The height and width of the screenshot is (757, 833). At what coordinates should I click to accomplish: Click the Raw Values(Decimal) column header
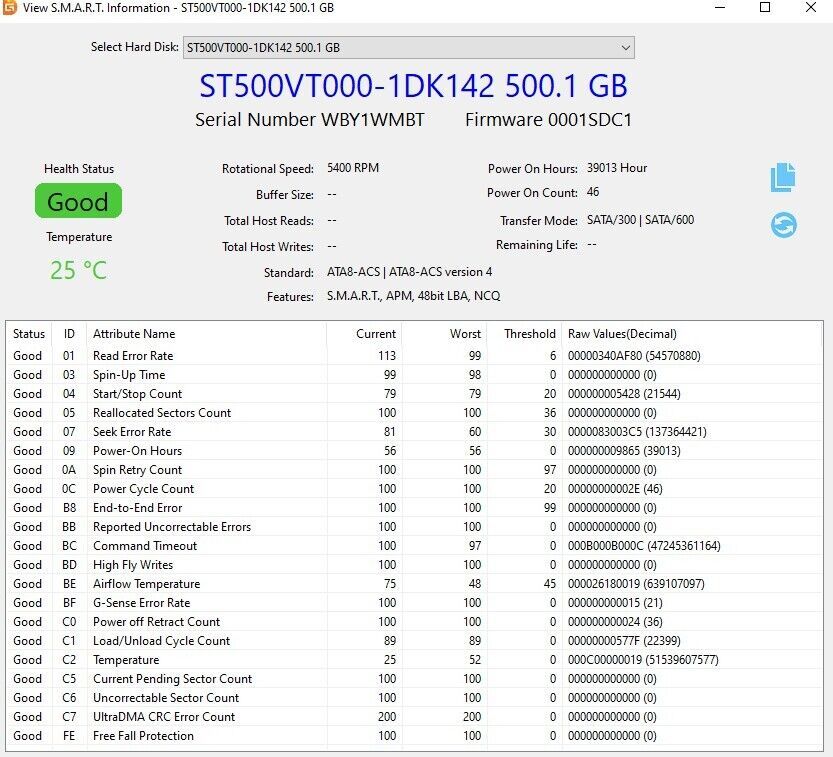(692, 334)
